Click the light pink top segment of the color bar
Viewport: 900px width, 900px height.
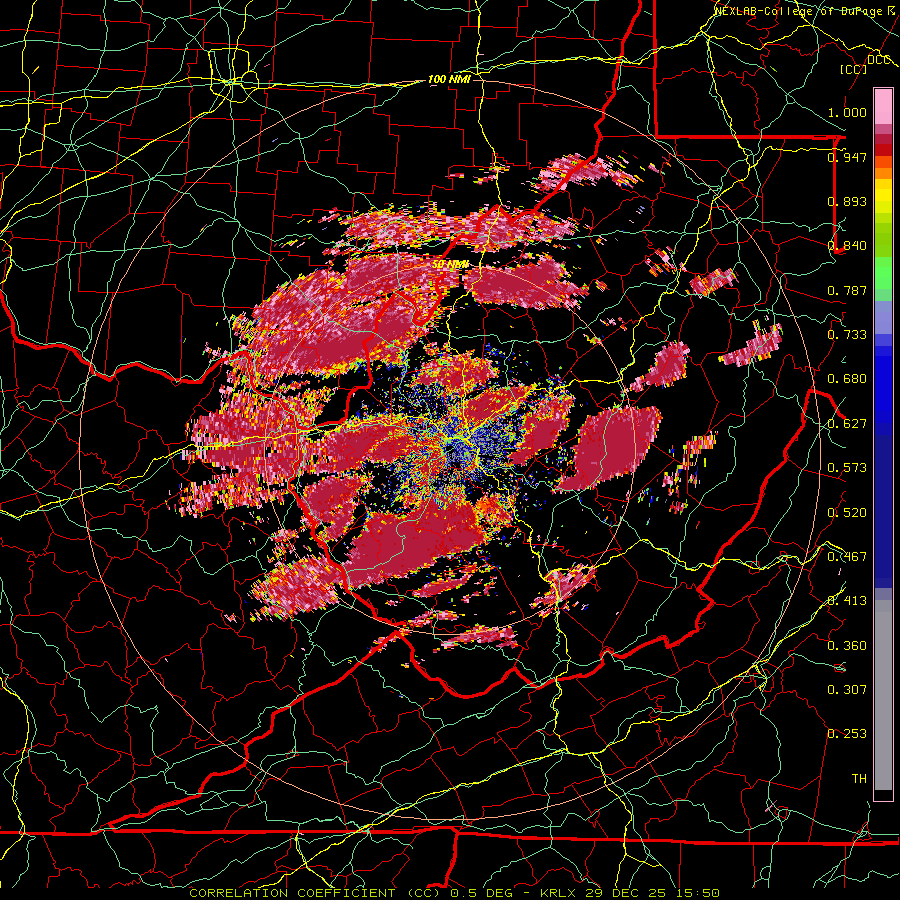pyautogui.click(x=883, y=106)
